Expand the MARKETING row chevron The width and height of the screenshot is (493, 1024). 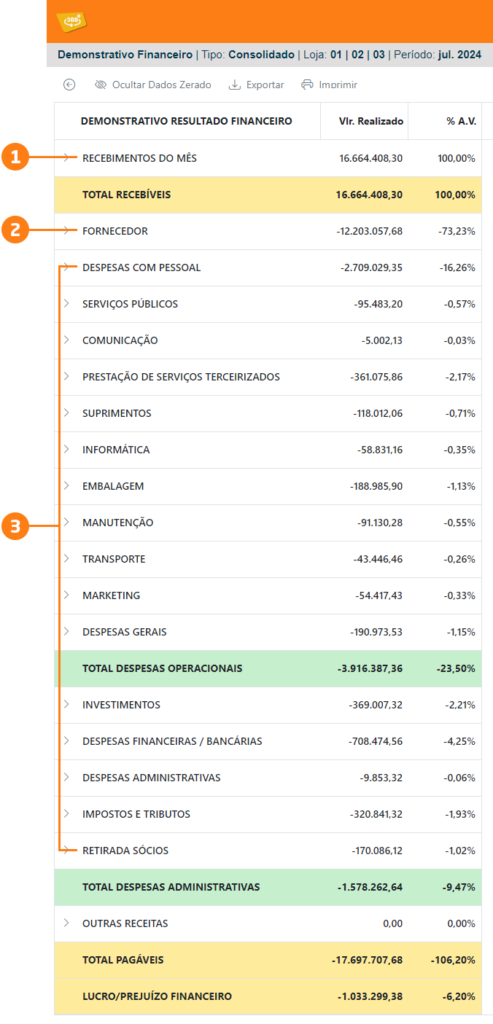coord(66,596)
